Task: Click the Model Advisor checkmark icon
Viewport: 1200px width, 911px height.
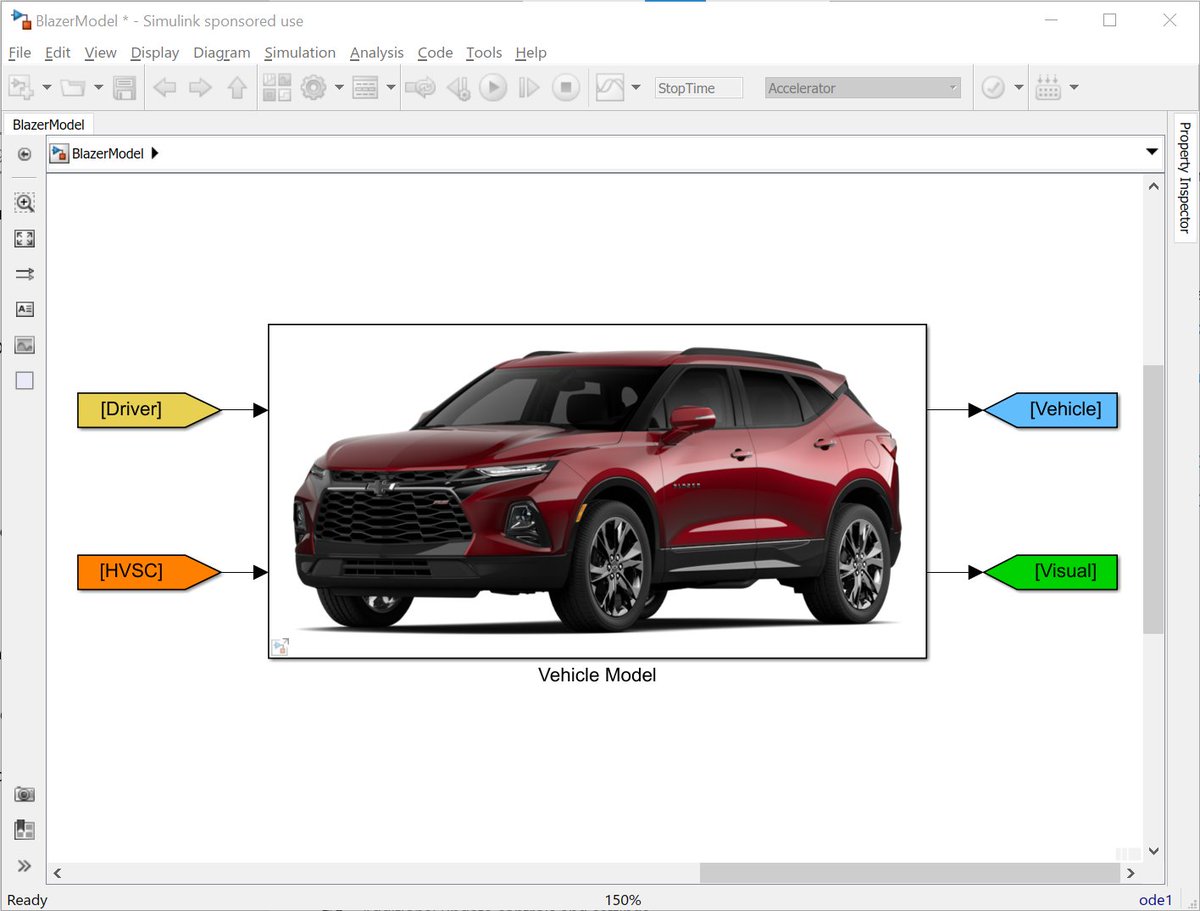Action: [x=993, y=88]
